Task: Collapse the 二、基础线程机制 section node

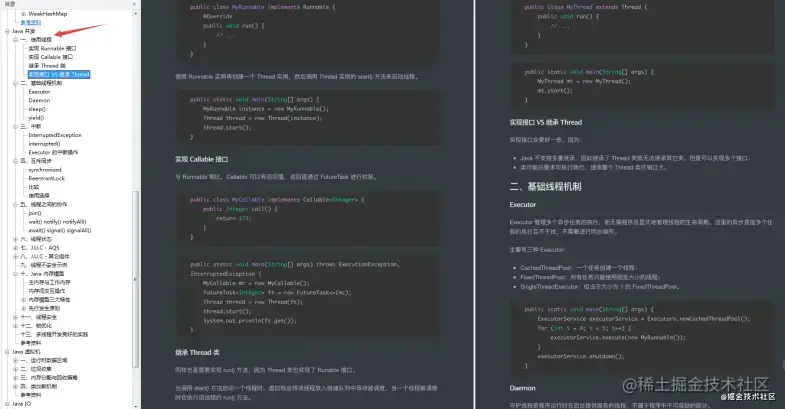Action: (16, 83)
